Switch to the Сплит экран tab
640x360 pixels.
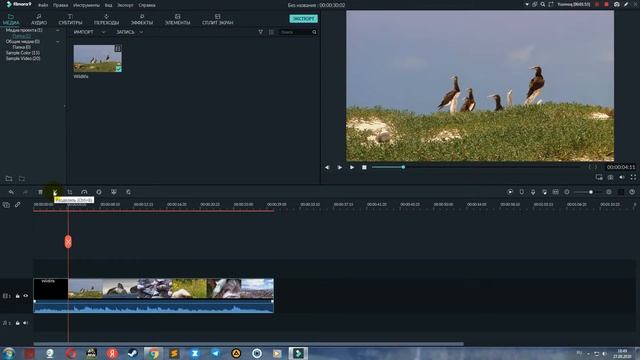(x=218, y=20)
